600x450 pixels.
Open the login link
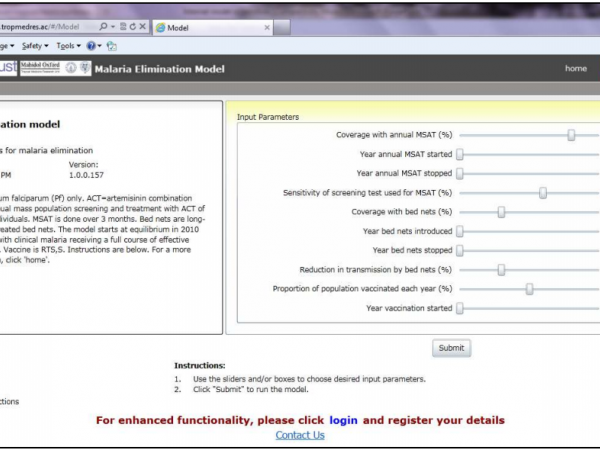[343, 420]
